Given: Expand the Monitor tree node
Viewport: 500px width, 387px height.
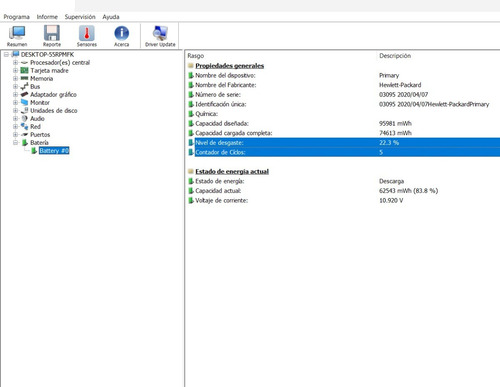Looking at the screenshot, I should (15, 102).
